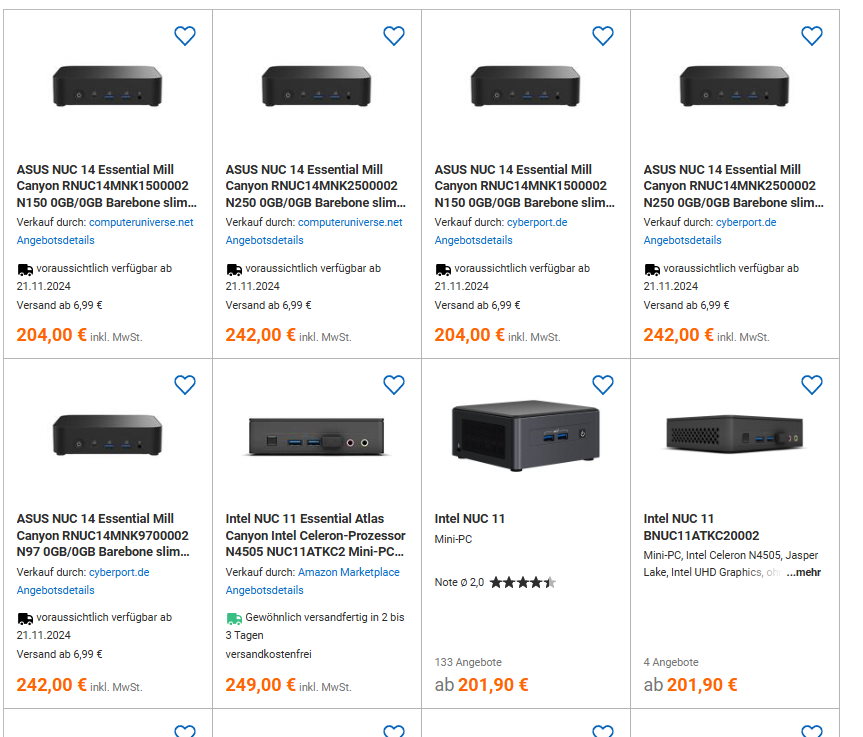This screenshot has width=863, height=737.
Task: Click the 249,00 € price
Action: 261,685
